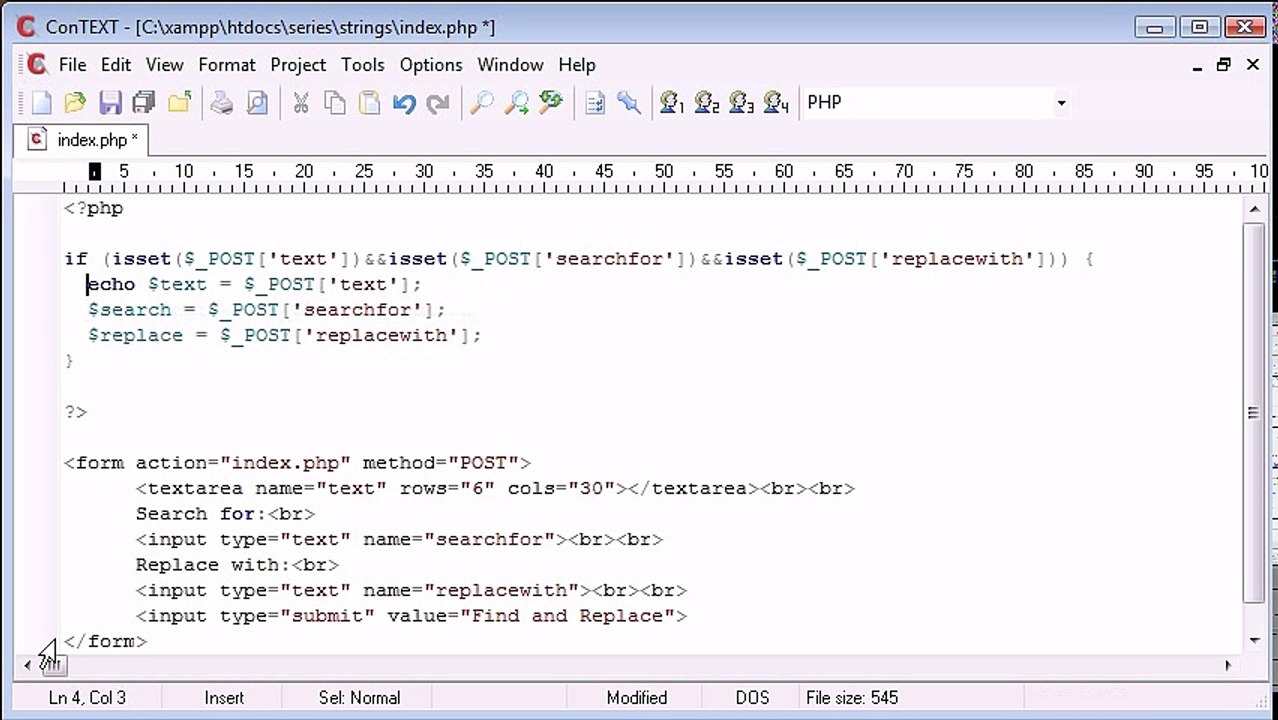This screenshot has width=1278, height=720.
Task: Click the 'Modified' status bar entry
Action: 637,698
